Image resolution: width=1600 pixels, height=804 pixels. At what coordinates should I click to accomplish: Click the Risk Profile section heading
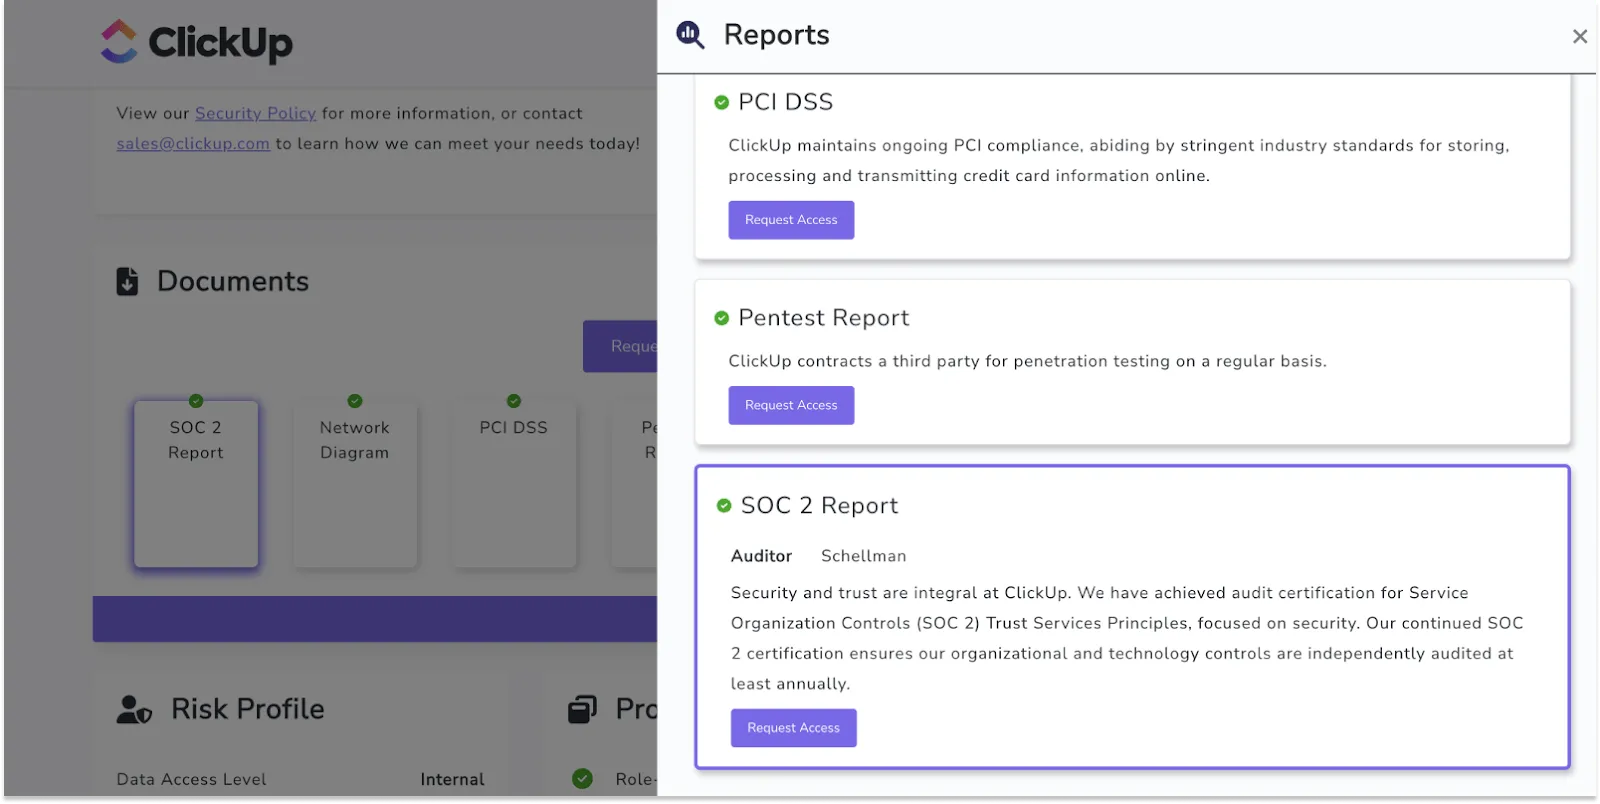tap(248, 710)
